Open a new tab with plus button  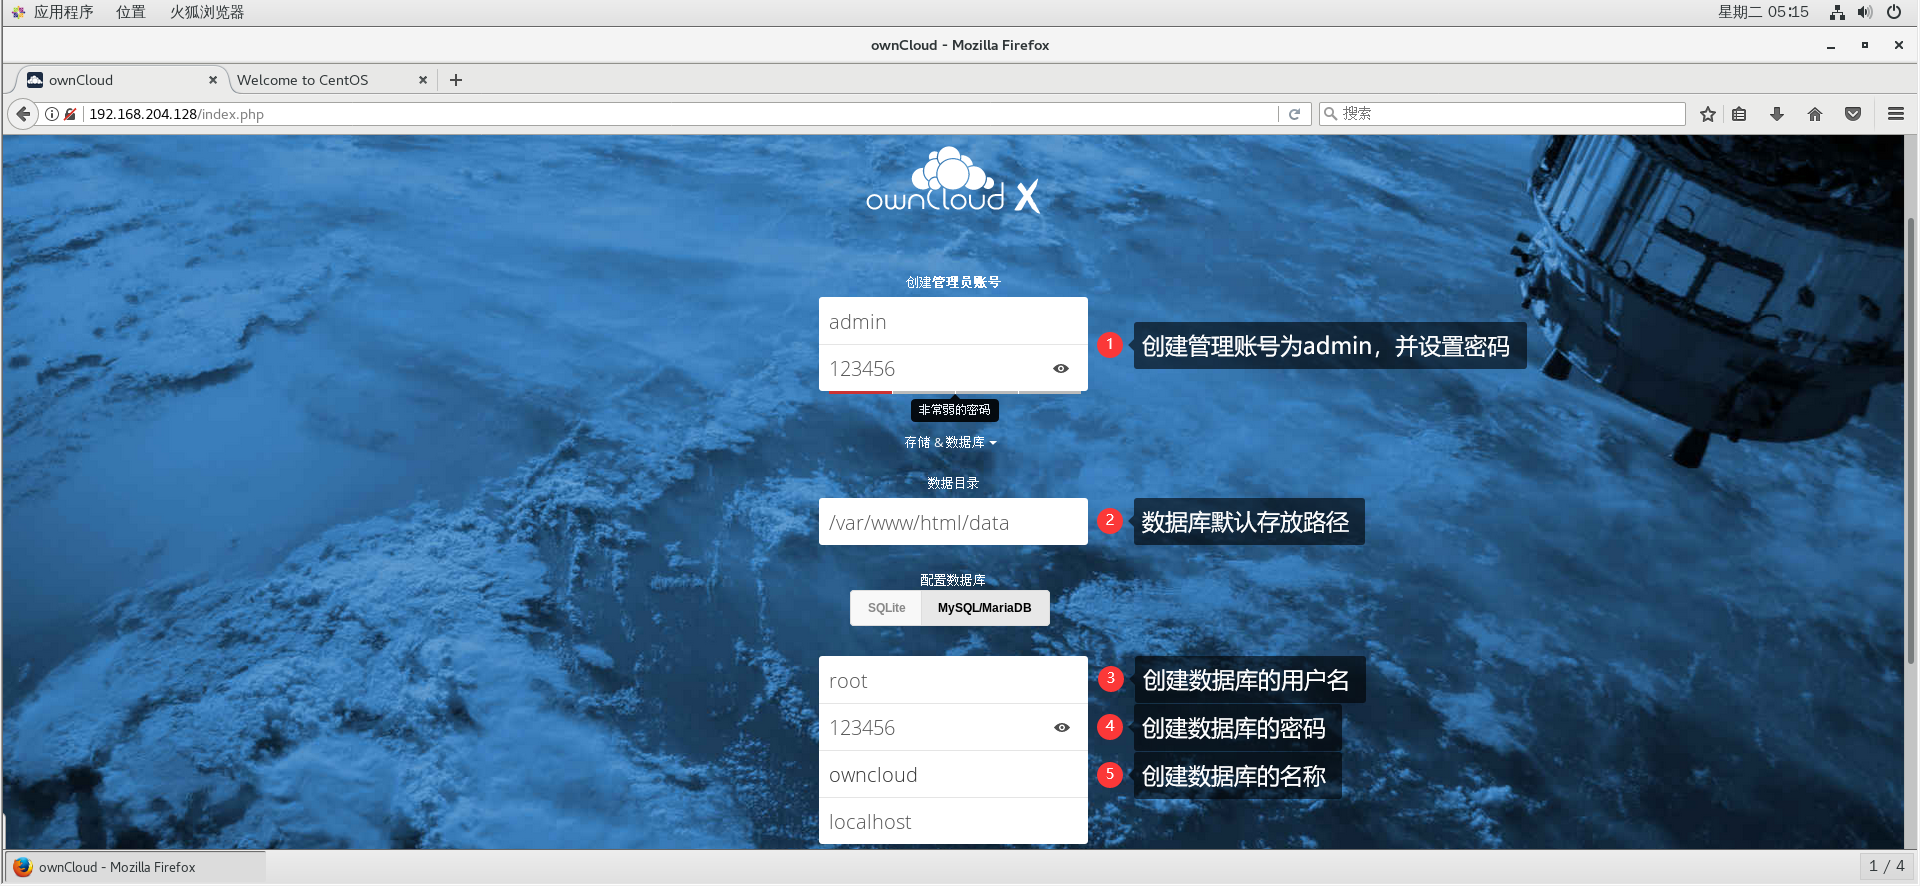(x=456, y=80)
